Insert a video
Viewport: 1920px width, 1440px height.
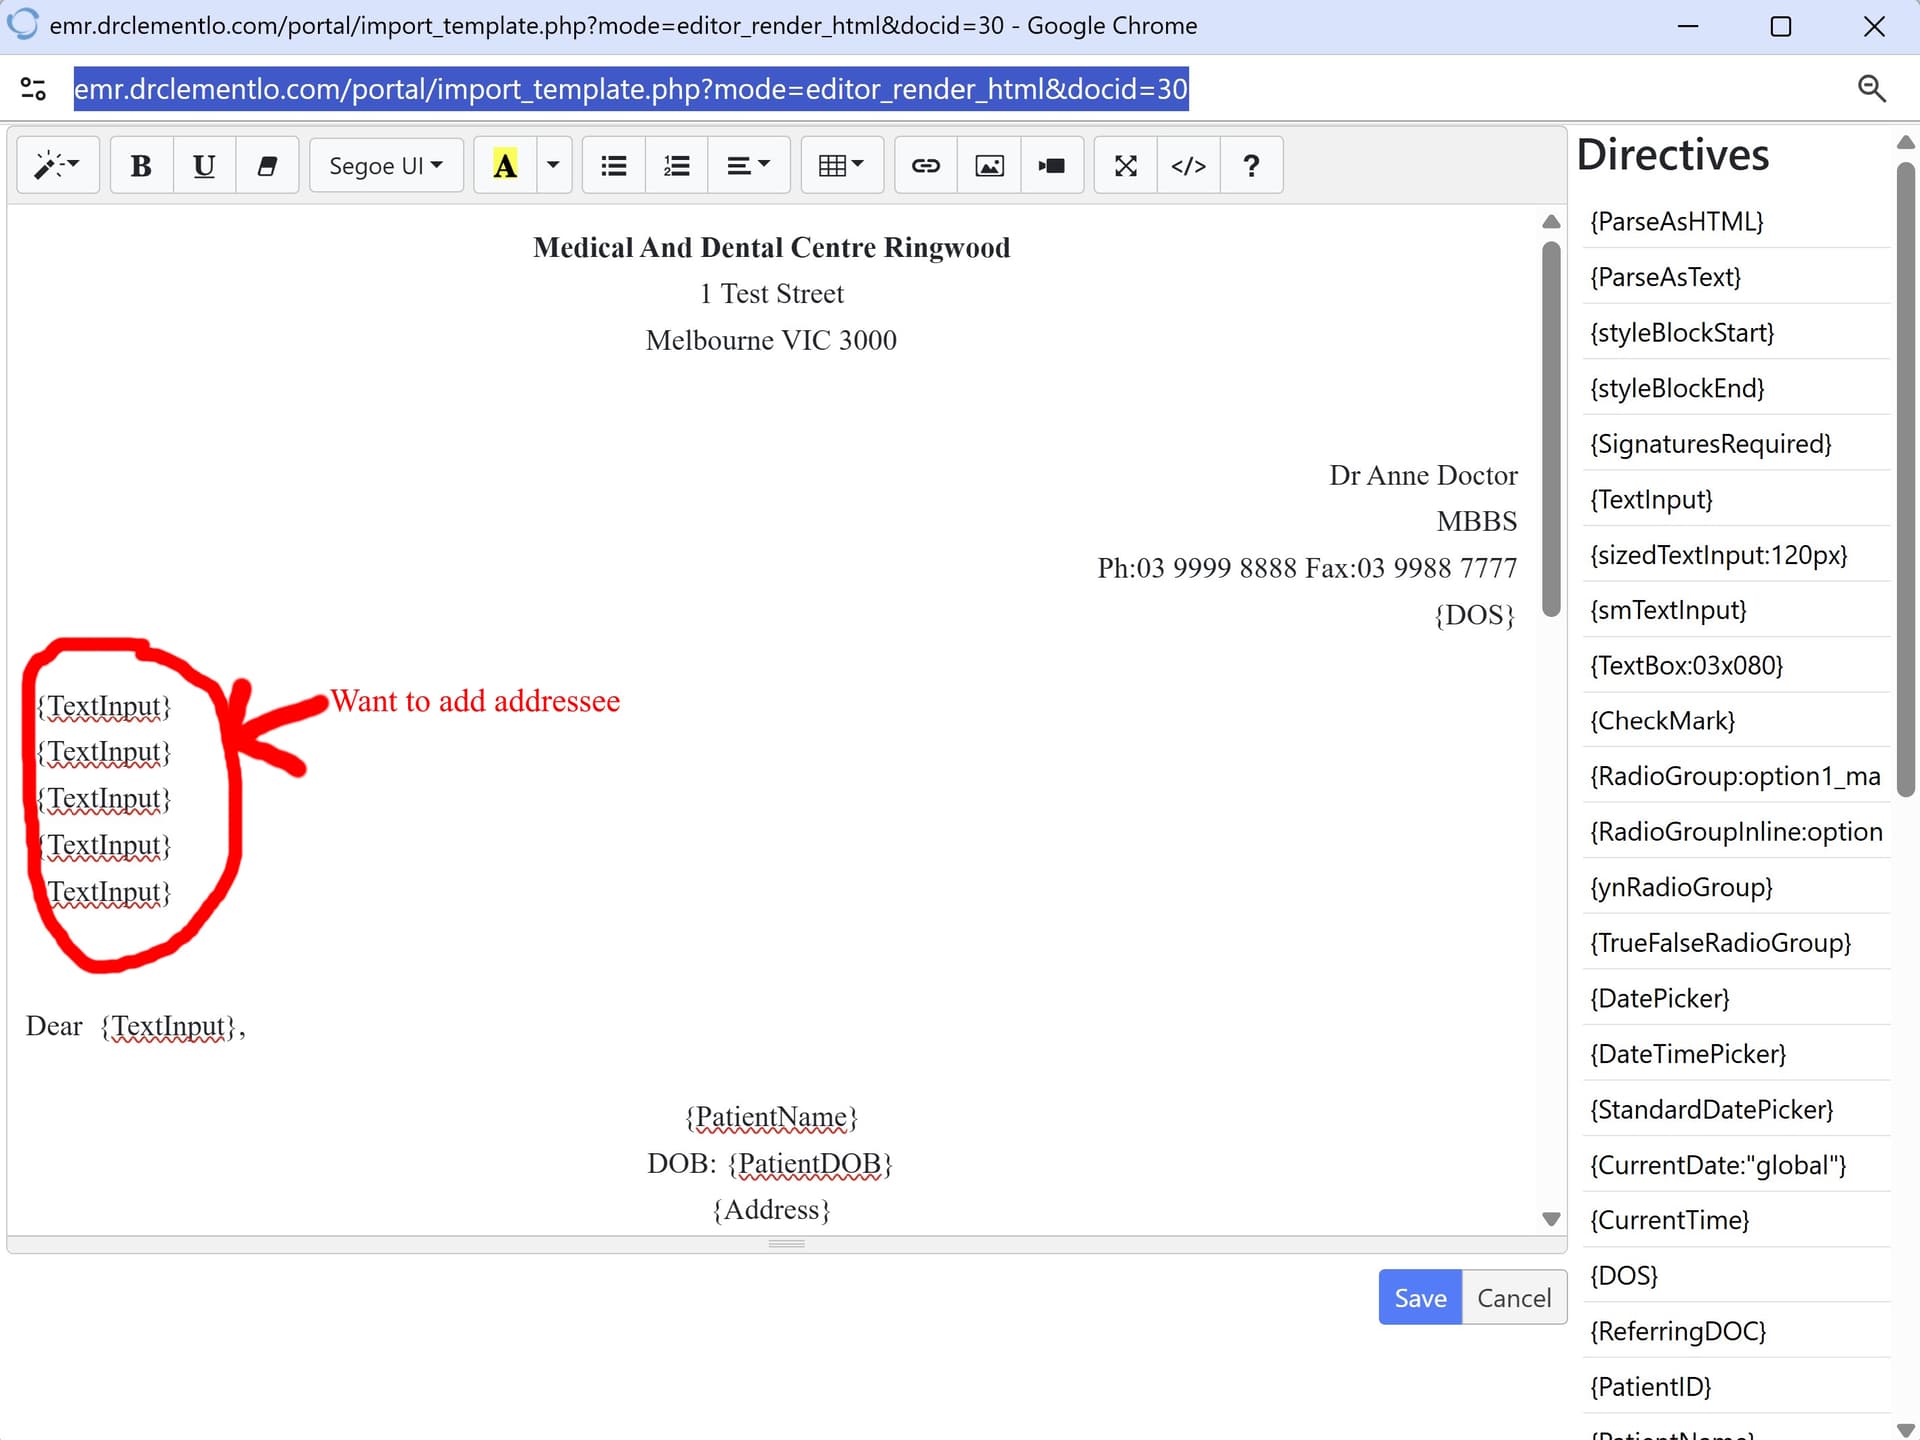(1052, 165)
